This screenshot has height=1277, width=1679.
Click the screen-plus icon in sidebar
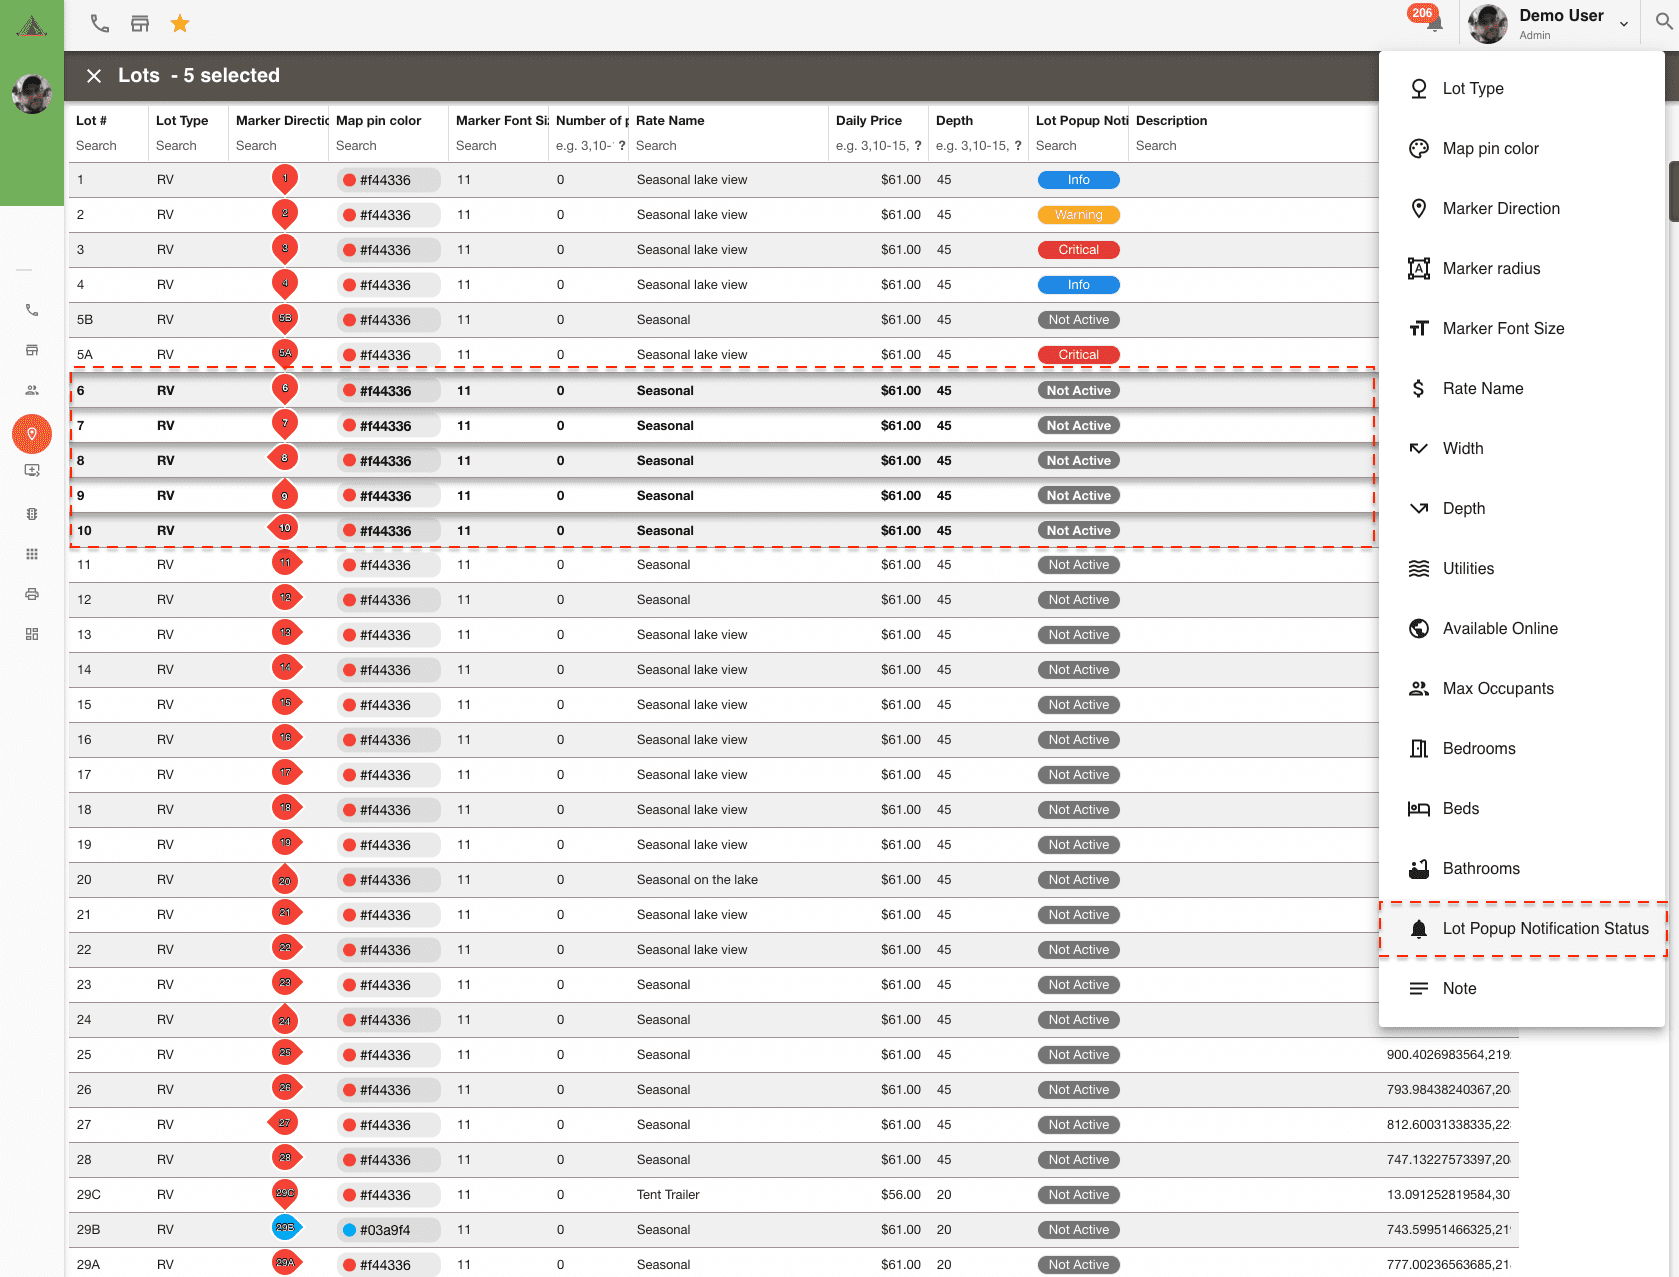pyautogui.click(x=32, y=470)
